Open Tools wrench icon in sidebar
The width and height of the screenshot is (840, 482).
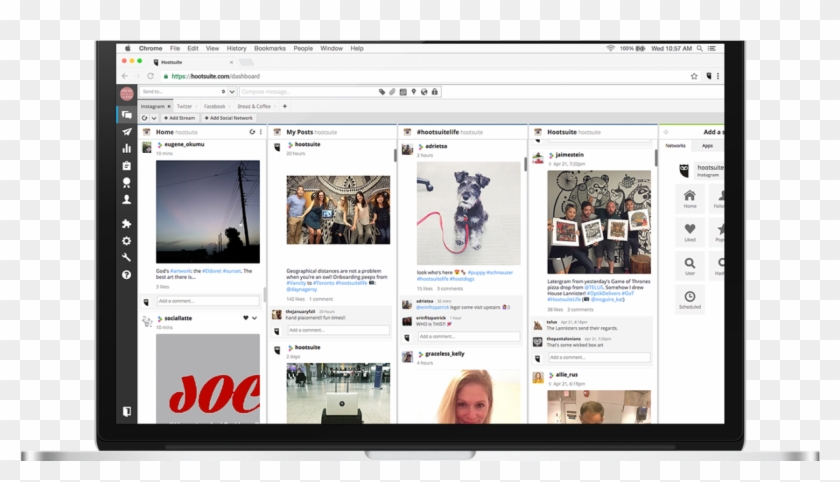pos(126,258)
